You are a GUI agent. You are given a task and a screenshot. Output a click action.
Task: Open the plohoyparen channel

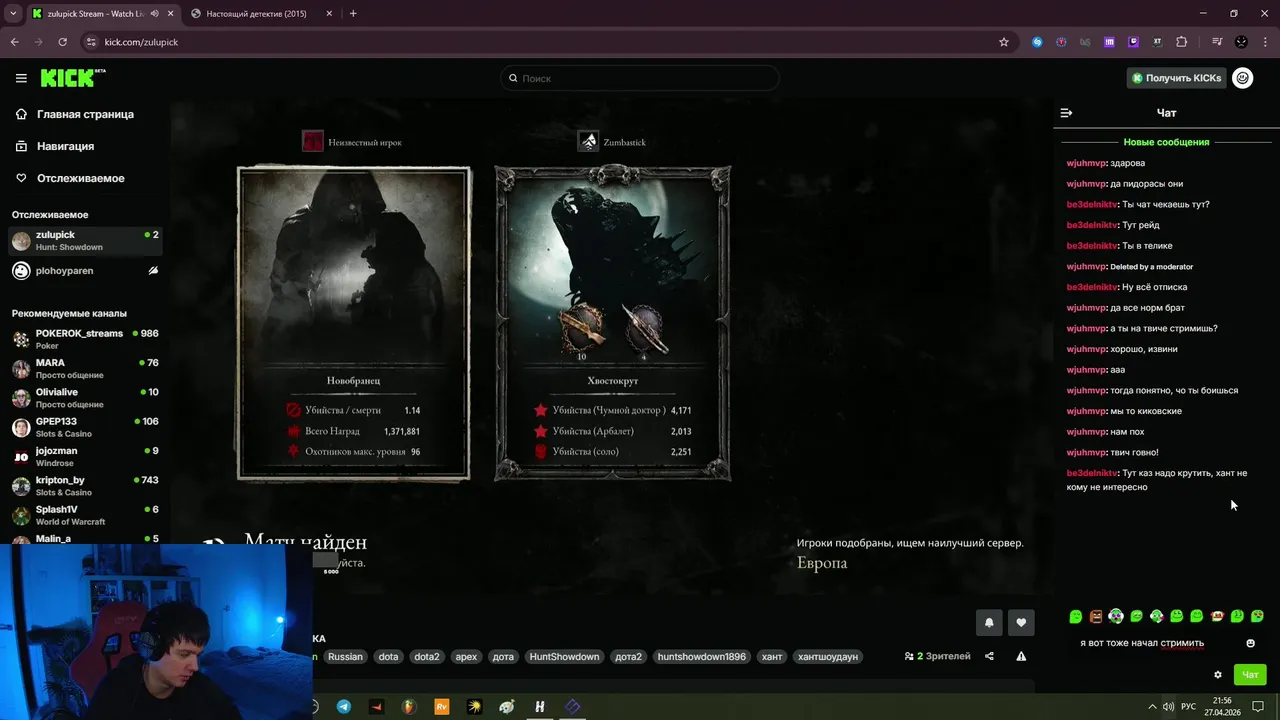tap(85, 271)
